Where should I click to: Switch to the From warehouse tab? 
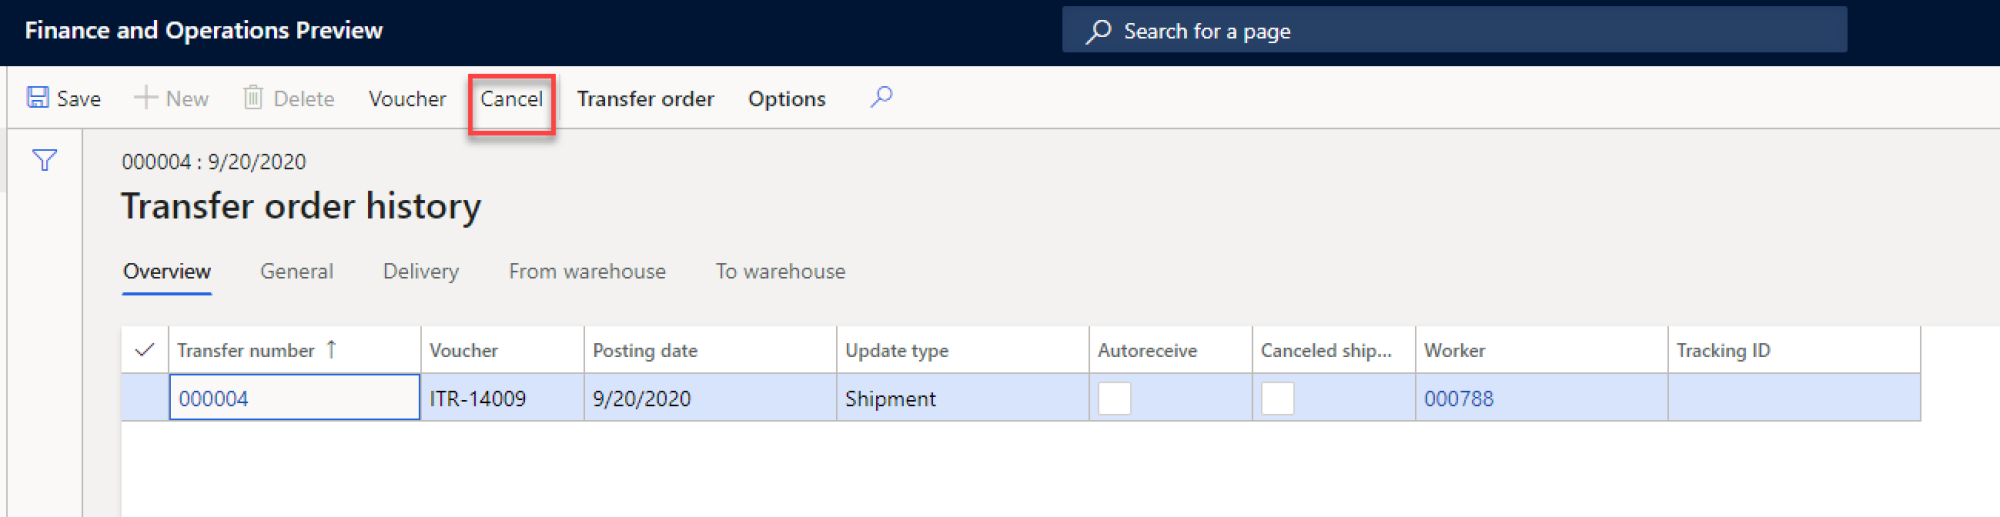[587, 271]
